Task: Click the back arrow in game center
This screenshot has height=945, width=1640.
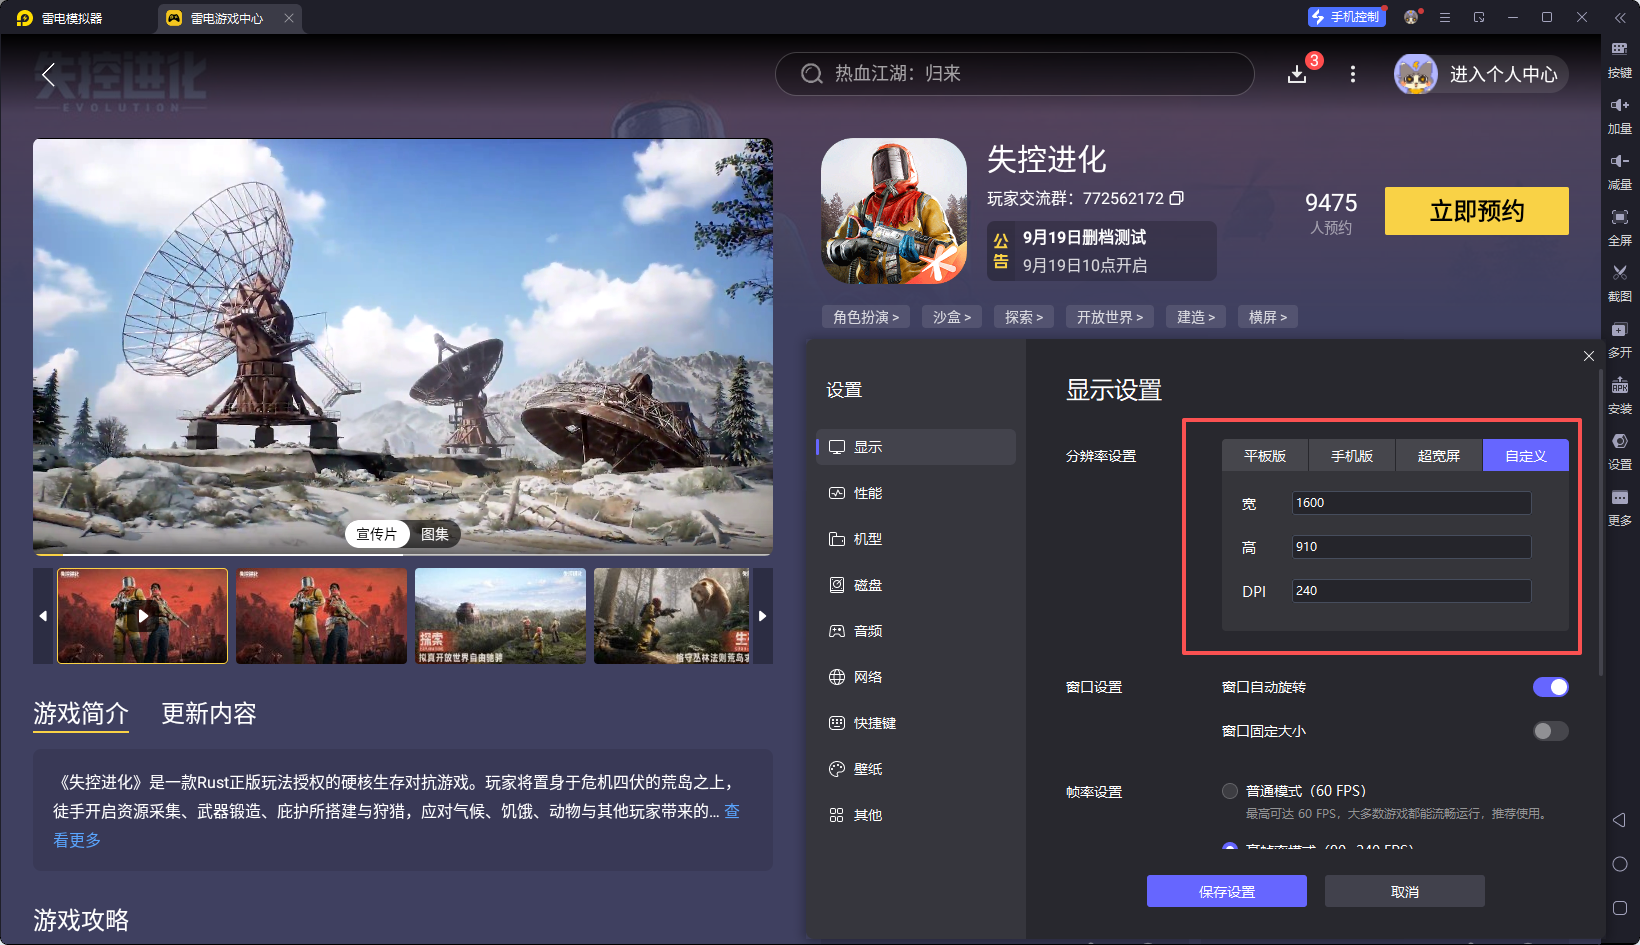Action: click(x=47, y=74)
